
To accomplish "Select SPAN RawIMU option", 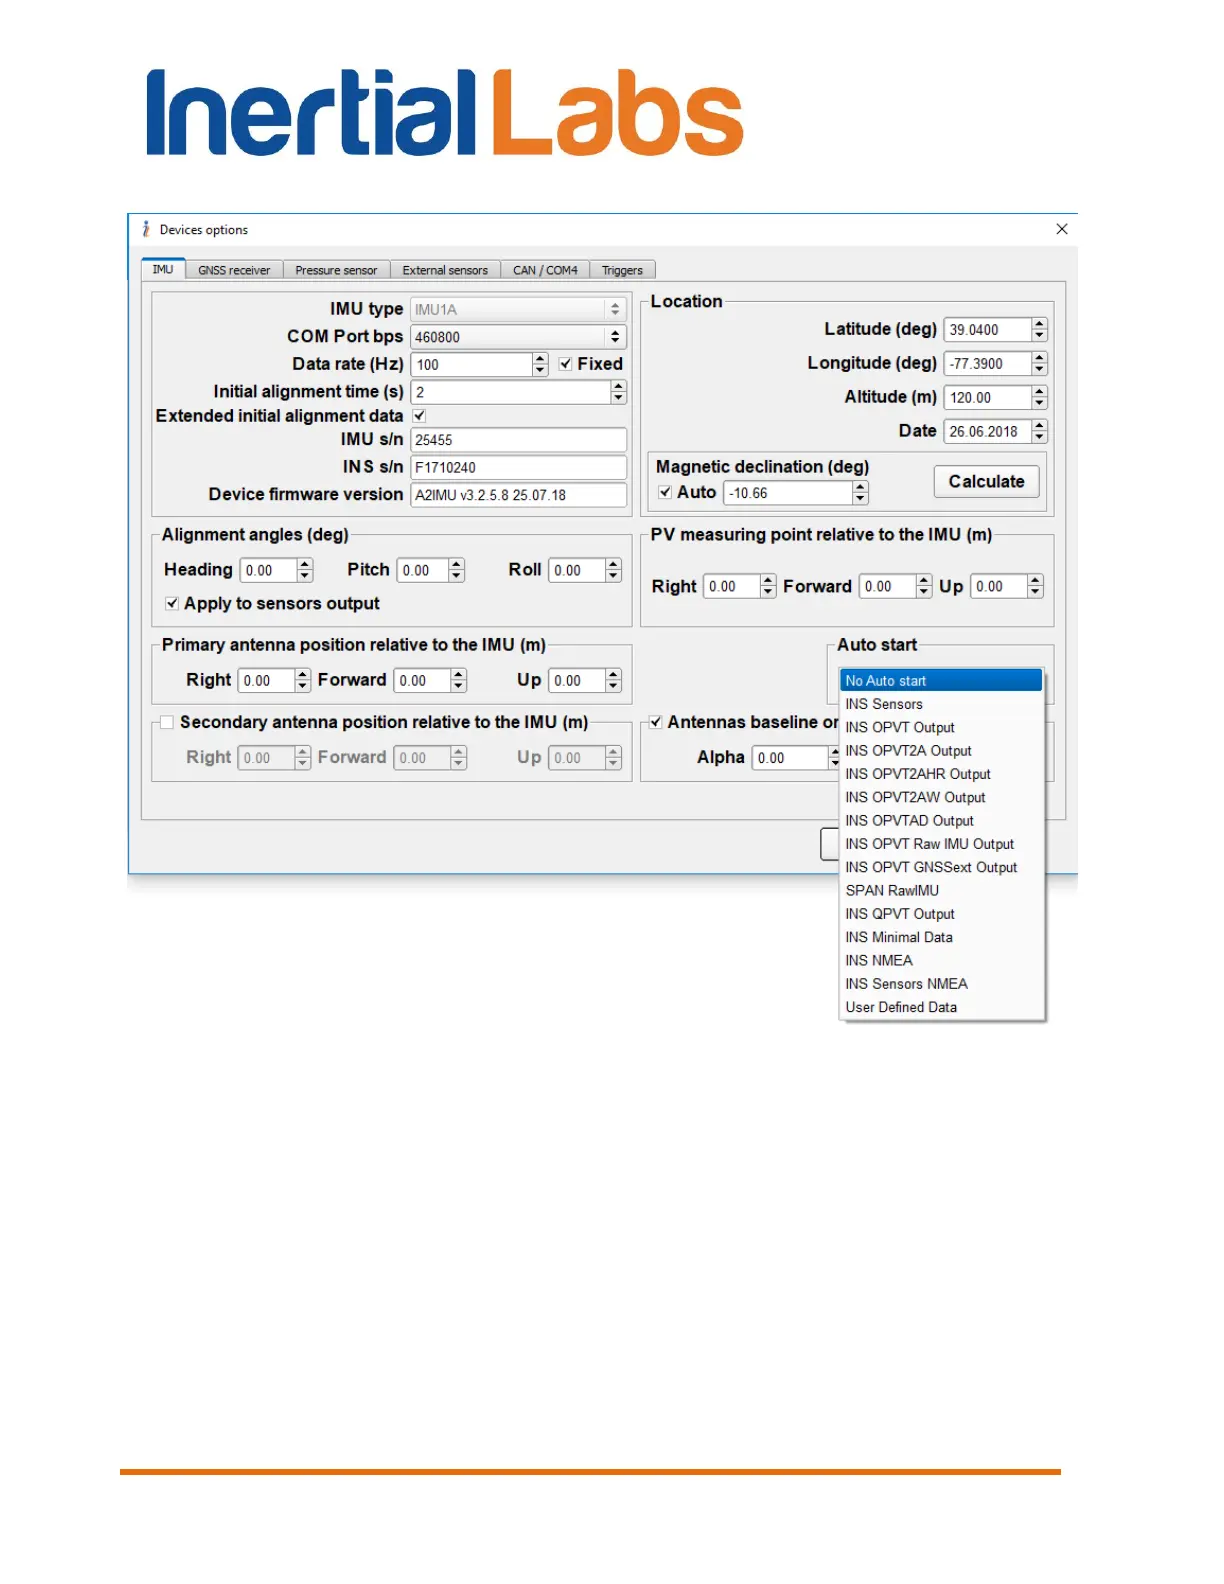I will pyautogui.click(x=941, y=890).
